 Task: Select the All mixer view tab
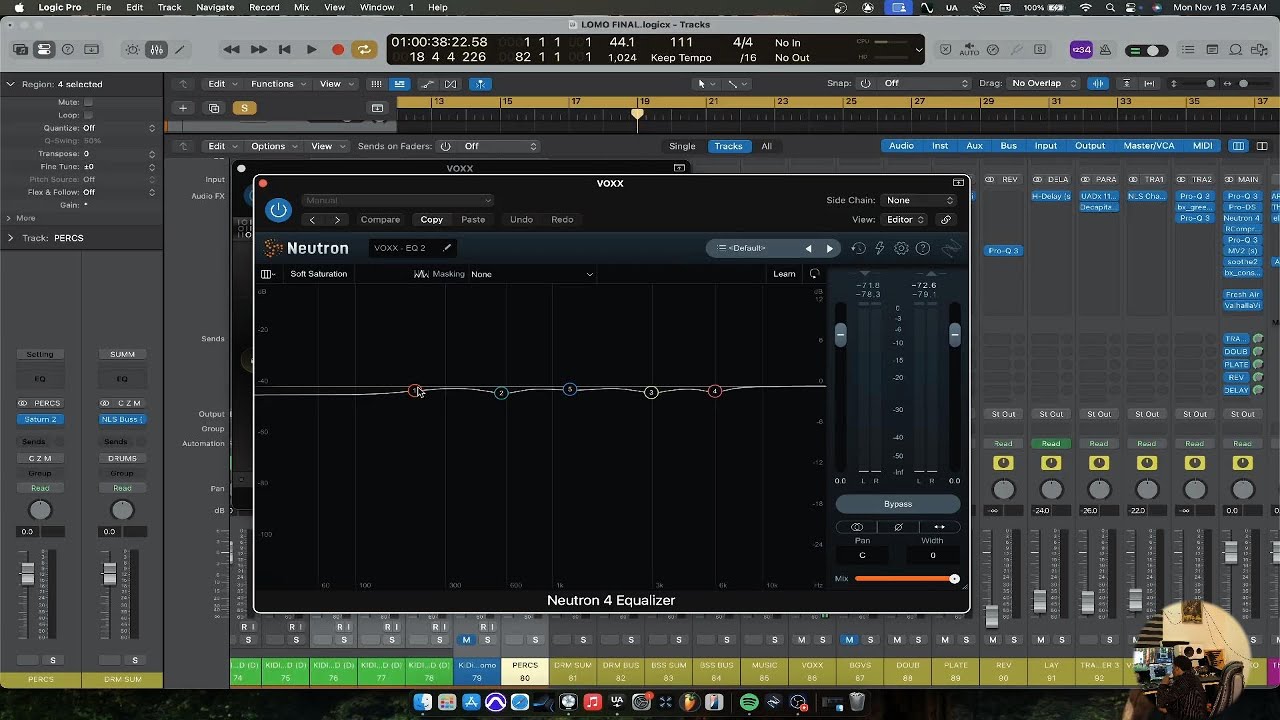click(766, 146)
